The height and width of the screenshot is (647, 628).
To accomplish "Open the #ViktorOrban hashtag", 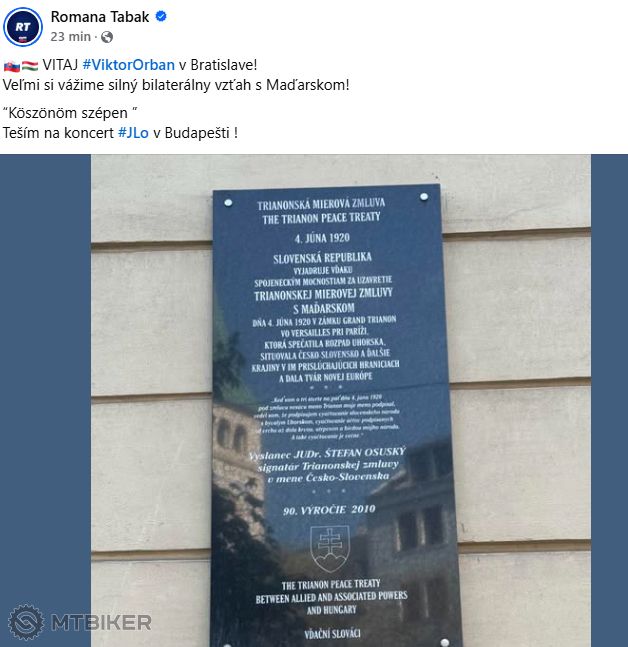I will (x=129, y=65).
